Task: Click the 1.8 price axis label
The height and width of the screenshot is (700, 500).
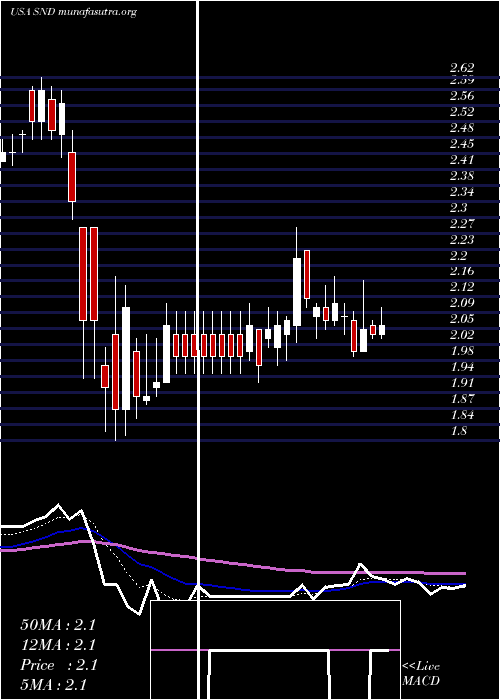Action: (458, 431)
